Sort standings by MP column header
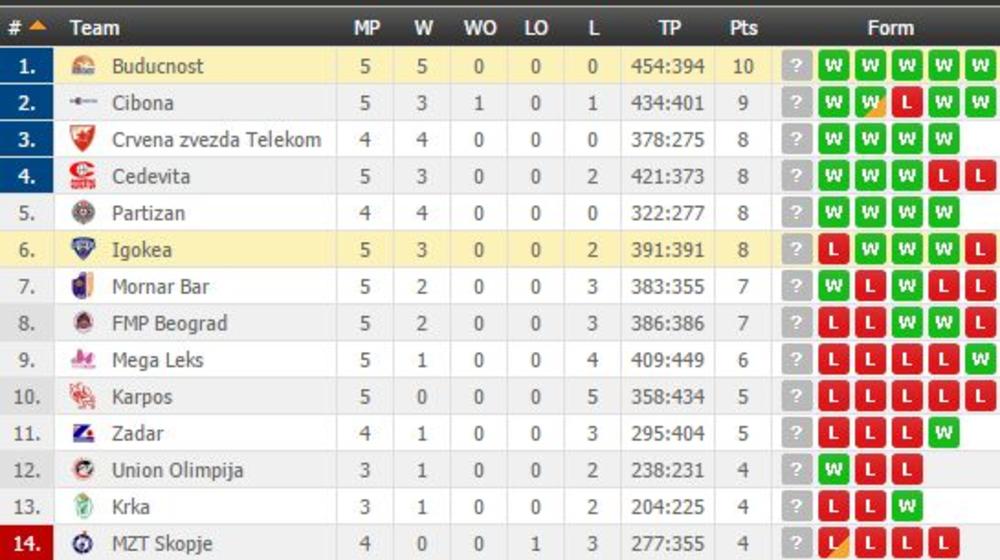Viewport: 1000px width, 560px height. pos(367,28)
